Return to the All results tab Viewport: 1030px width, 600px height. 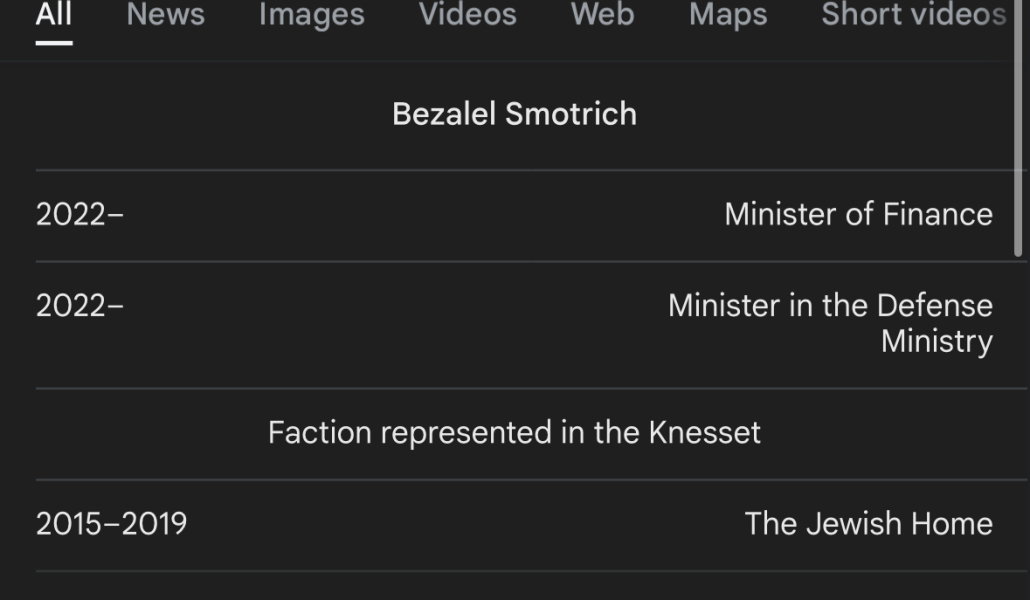55,15
